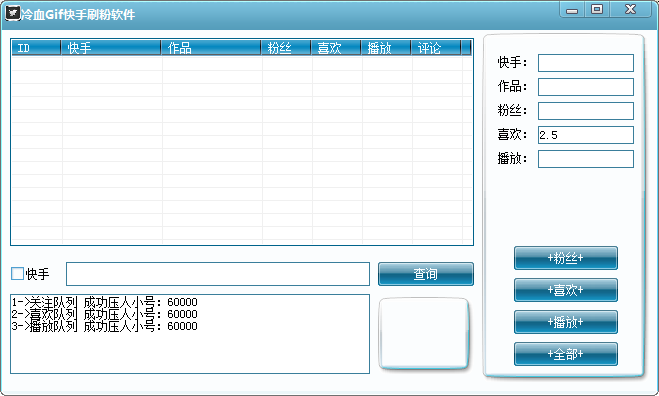Click the +全部+ button
Image resolution: width=659 pixels, height=396 pixels.
566,354
